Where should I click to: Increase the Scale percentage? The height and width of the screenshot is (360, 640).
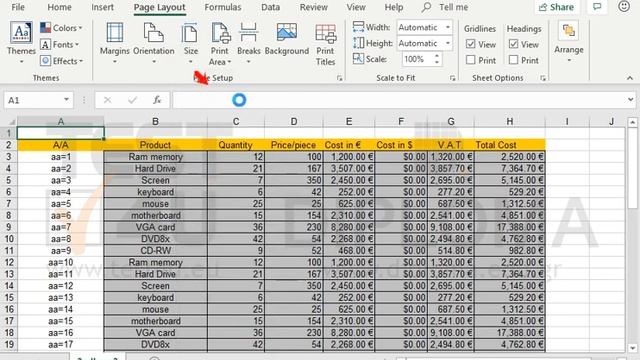tap(437, 56)
